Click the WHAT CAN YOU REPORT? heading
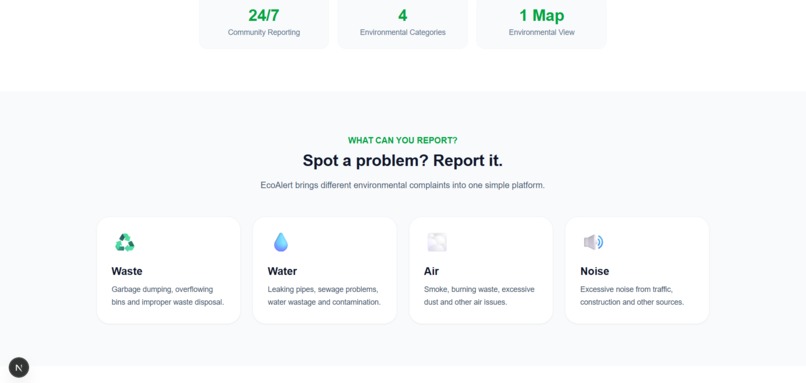This screenshot has width=806, height=383. (402, 140)
